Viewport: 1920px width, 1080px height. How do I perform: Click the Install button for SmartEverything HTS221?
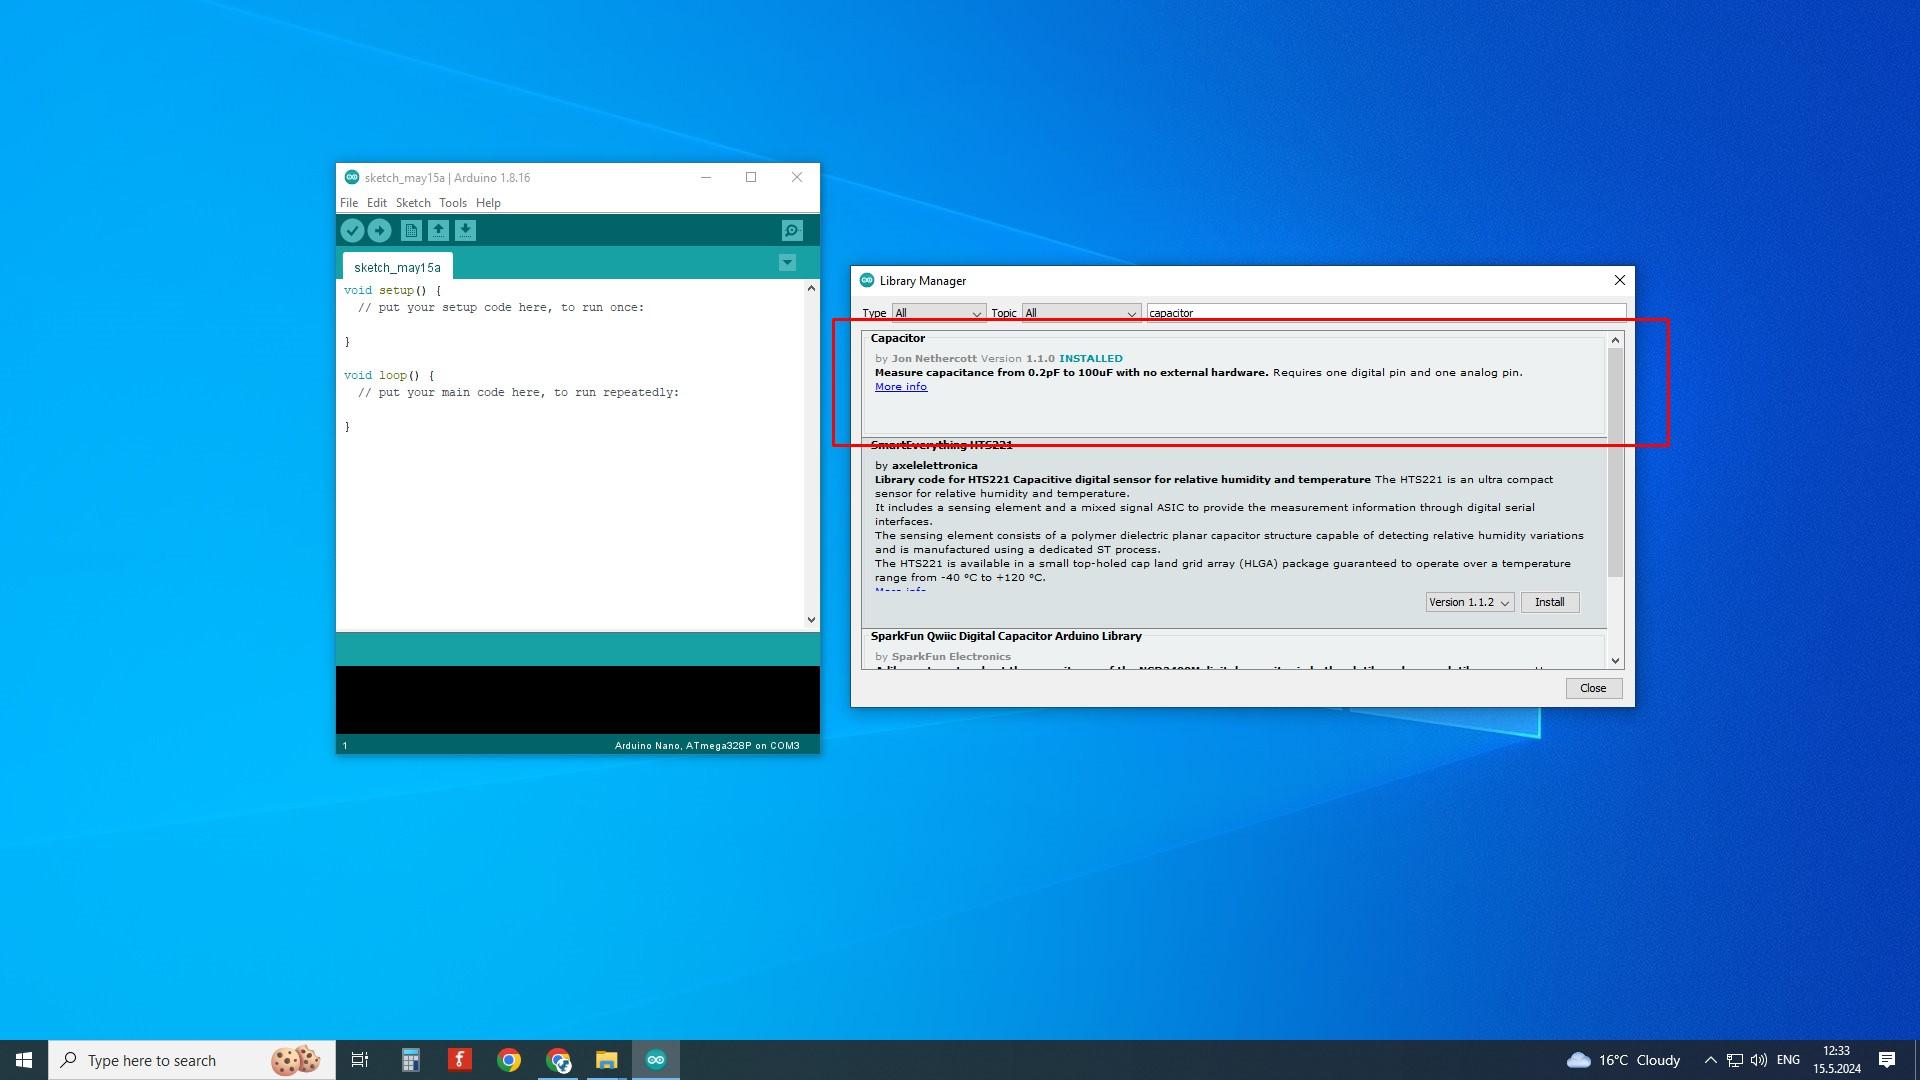point(1549,603)
